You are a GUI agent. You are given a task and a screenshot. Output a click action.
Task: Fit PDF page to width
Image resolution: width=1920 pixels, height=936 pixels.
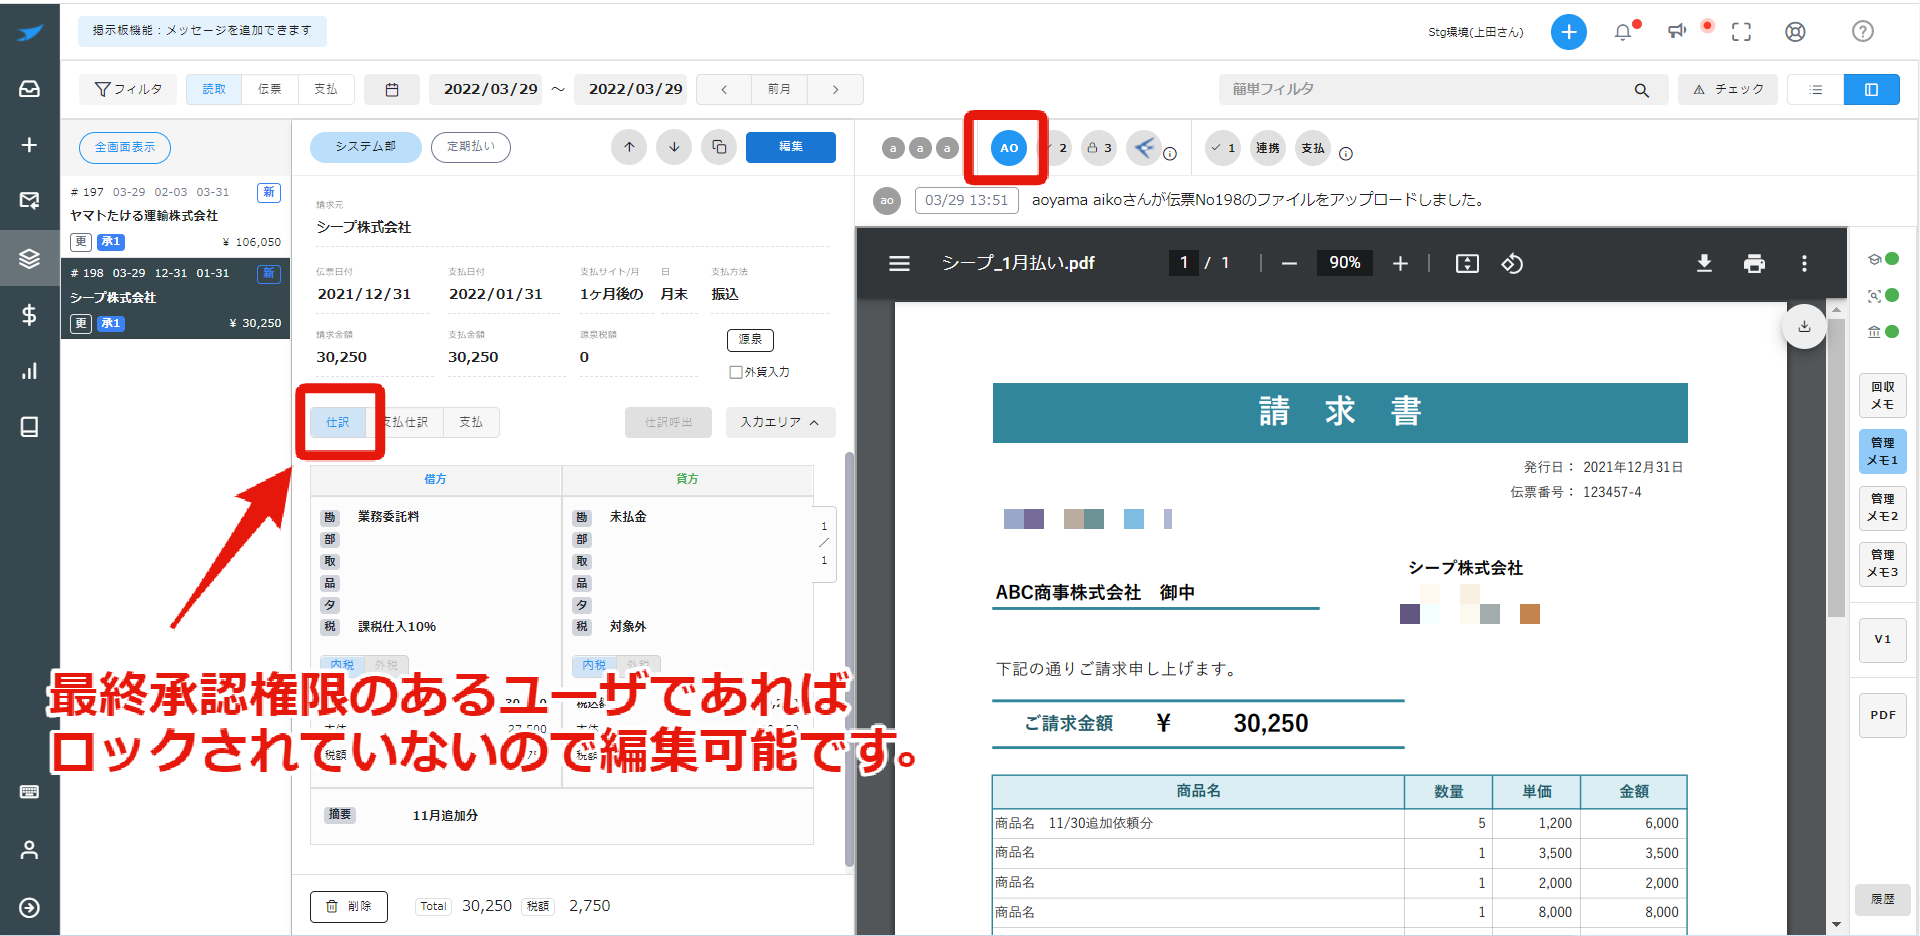click(x=1467, y=263)
